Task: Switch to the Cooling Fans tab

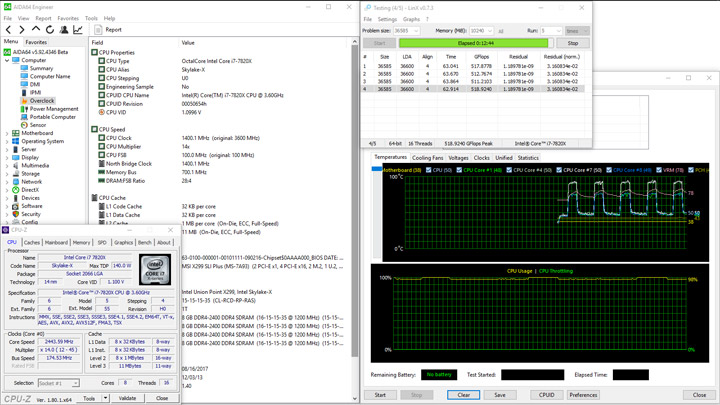Action: click(x=428, y=158)
